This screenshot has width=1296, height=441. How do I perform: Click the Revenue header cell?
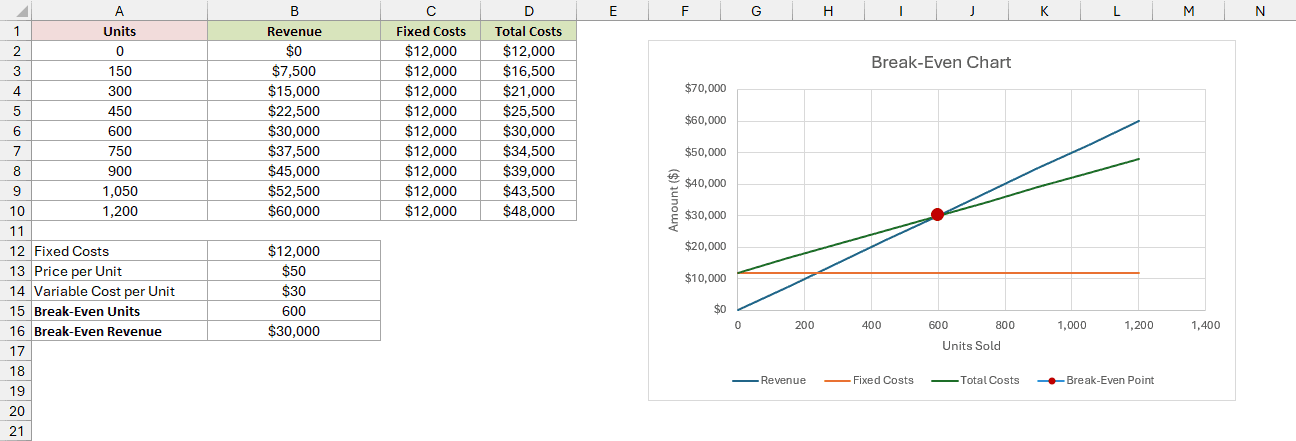pos(294,31)
